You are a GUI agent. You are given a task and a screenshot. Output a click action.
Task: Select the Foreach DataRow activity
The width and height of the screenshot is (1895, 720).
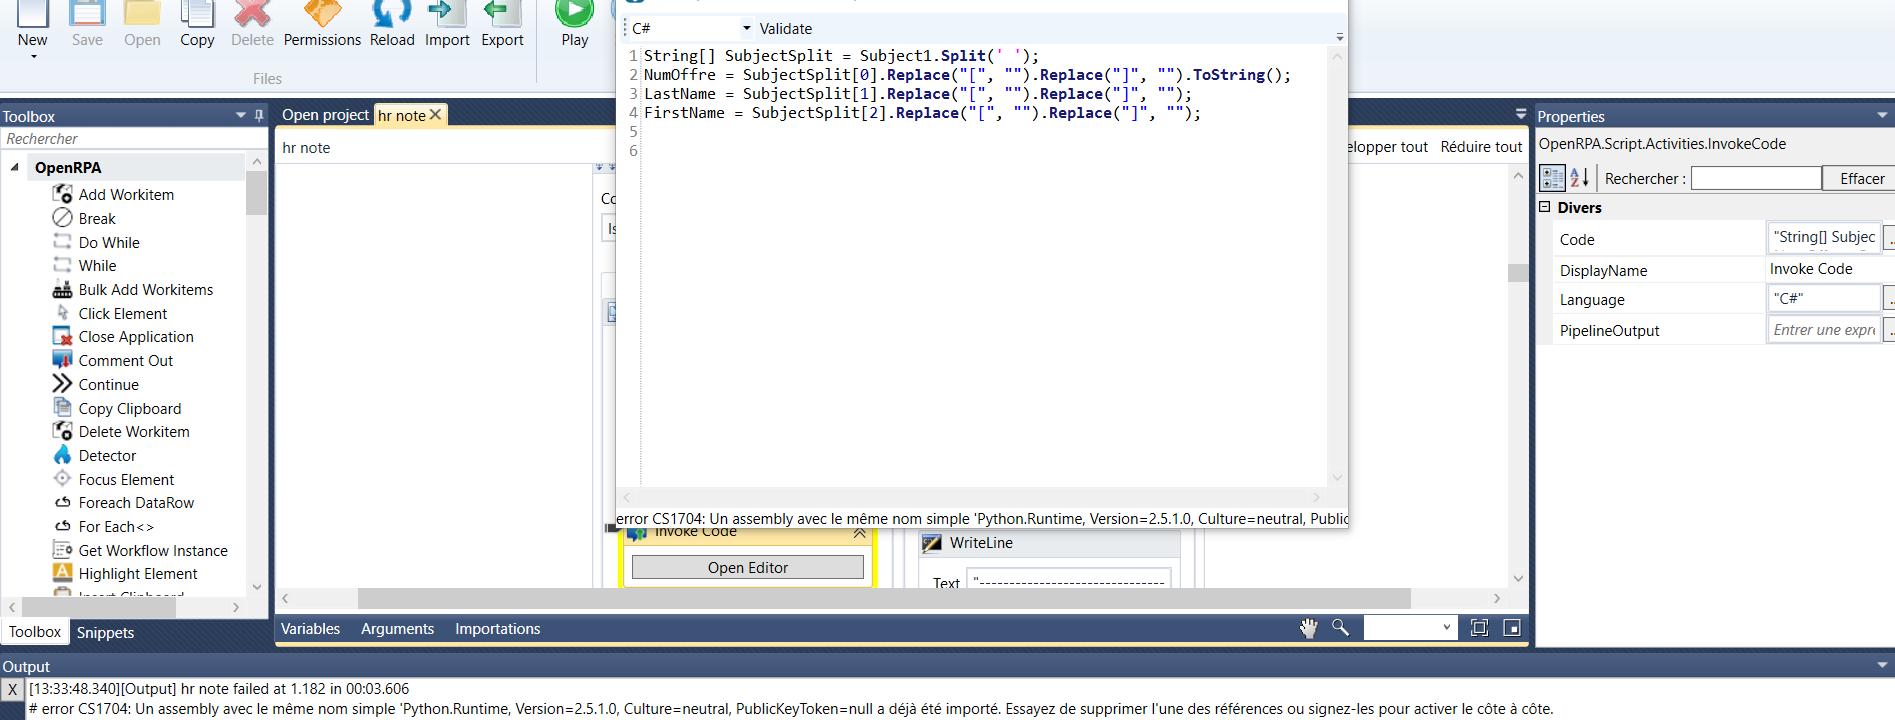tap(136, 502)
